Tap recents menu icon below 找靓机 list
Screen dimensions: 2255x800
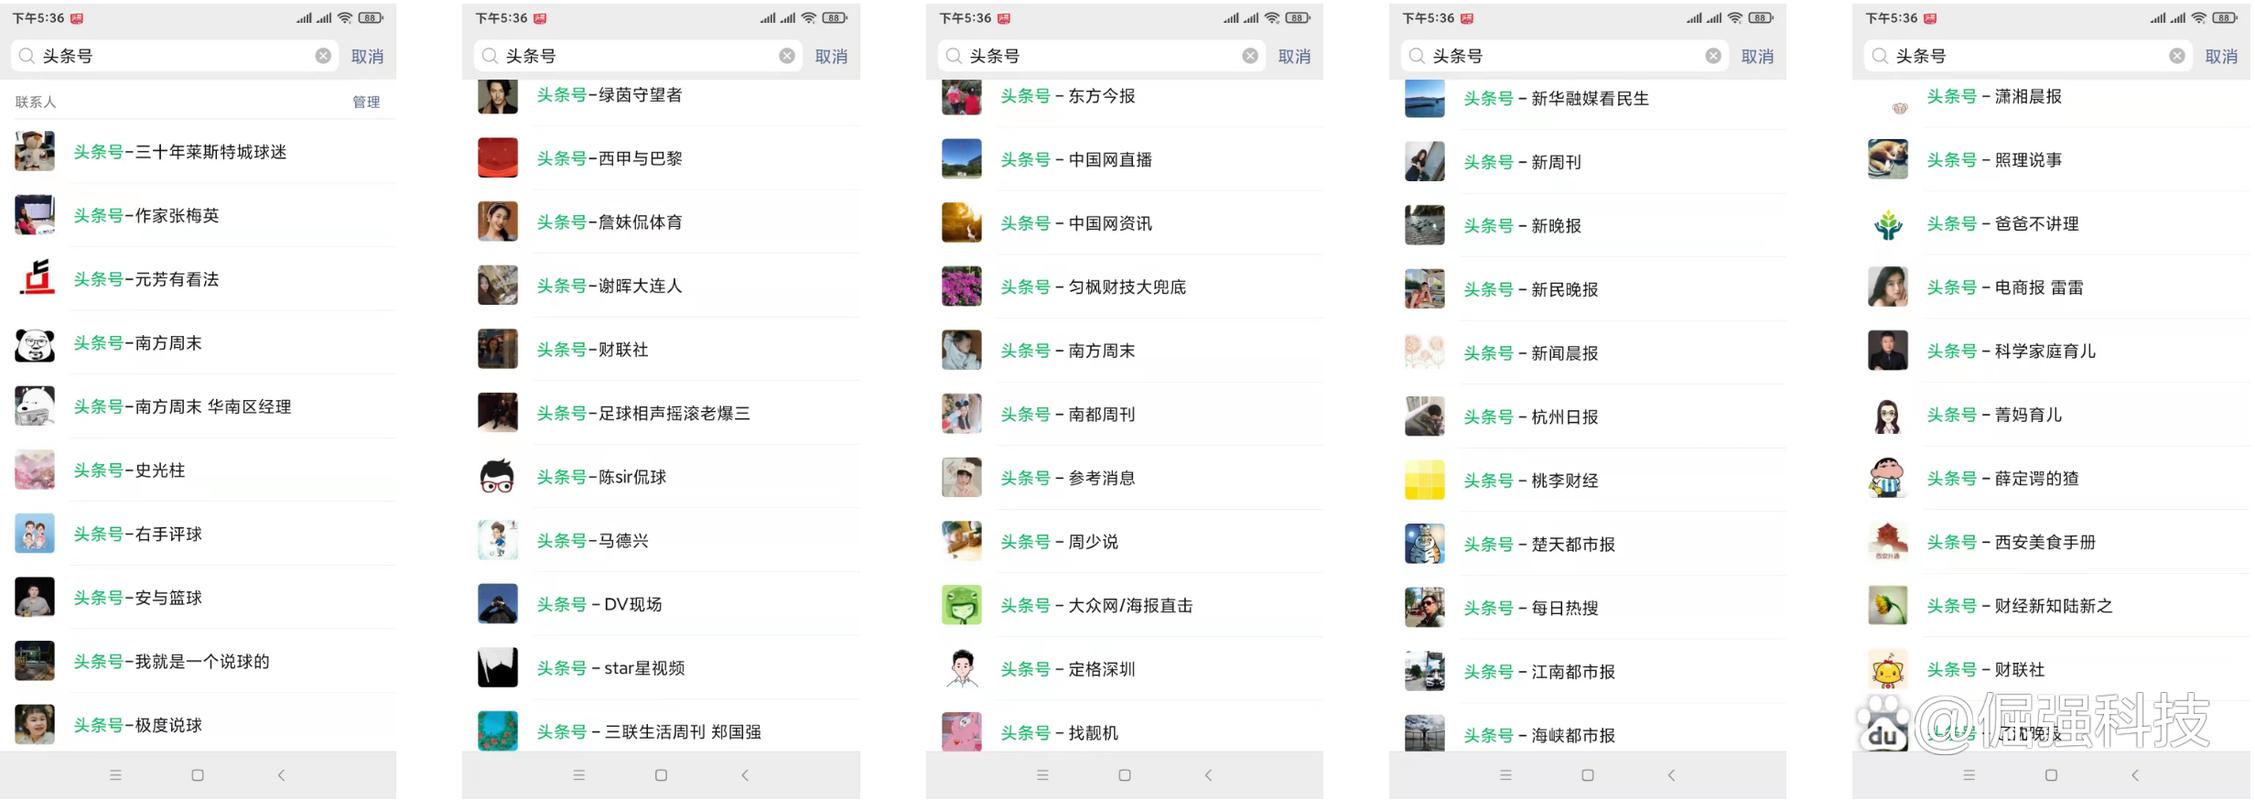1042,775
